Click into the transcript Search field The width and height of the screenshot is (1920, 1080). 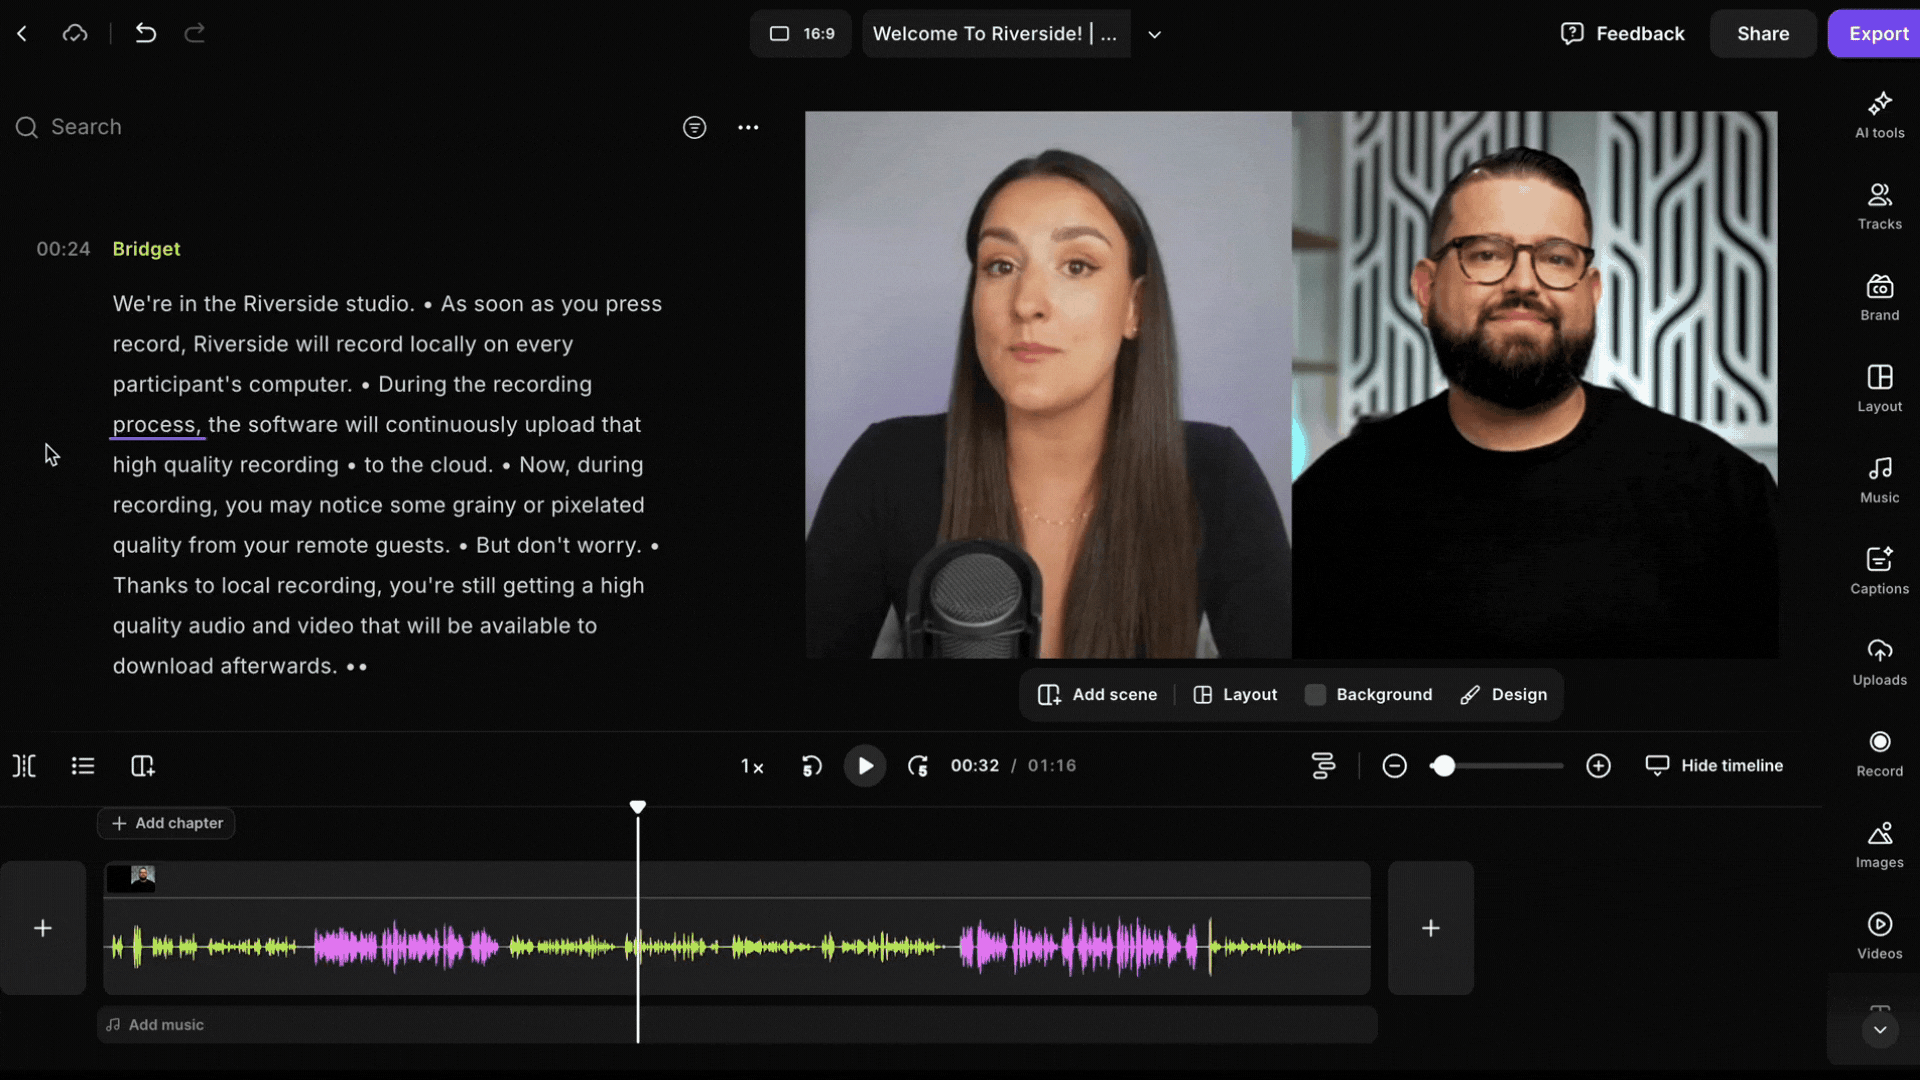coord(340,127)
